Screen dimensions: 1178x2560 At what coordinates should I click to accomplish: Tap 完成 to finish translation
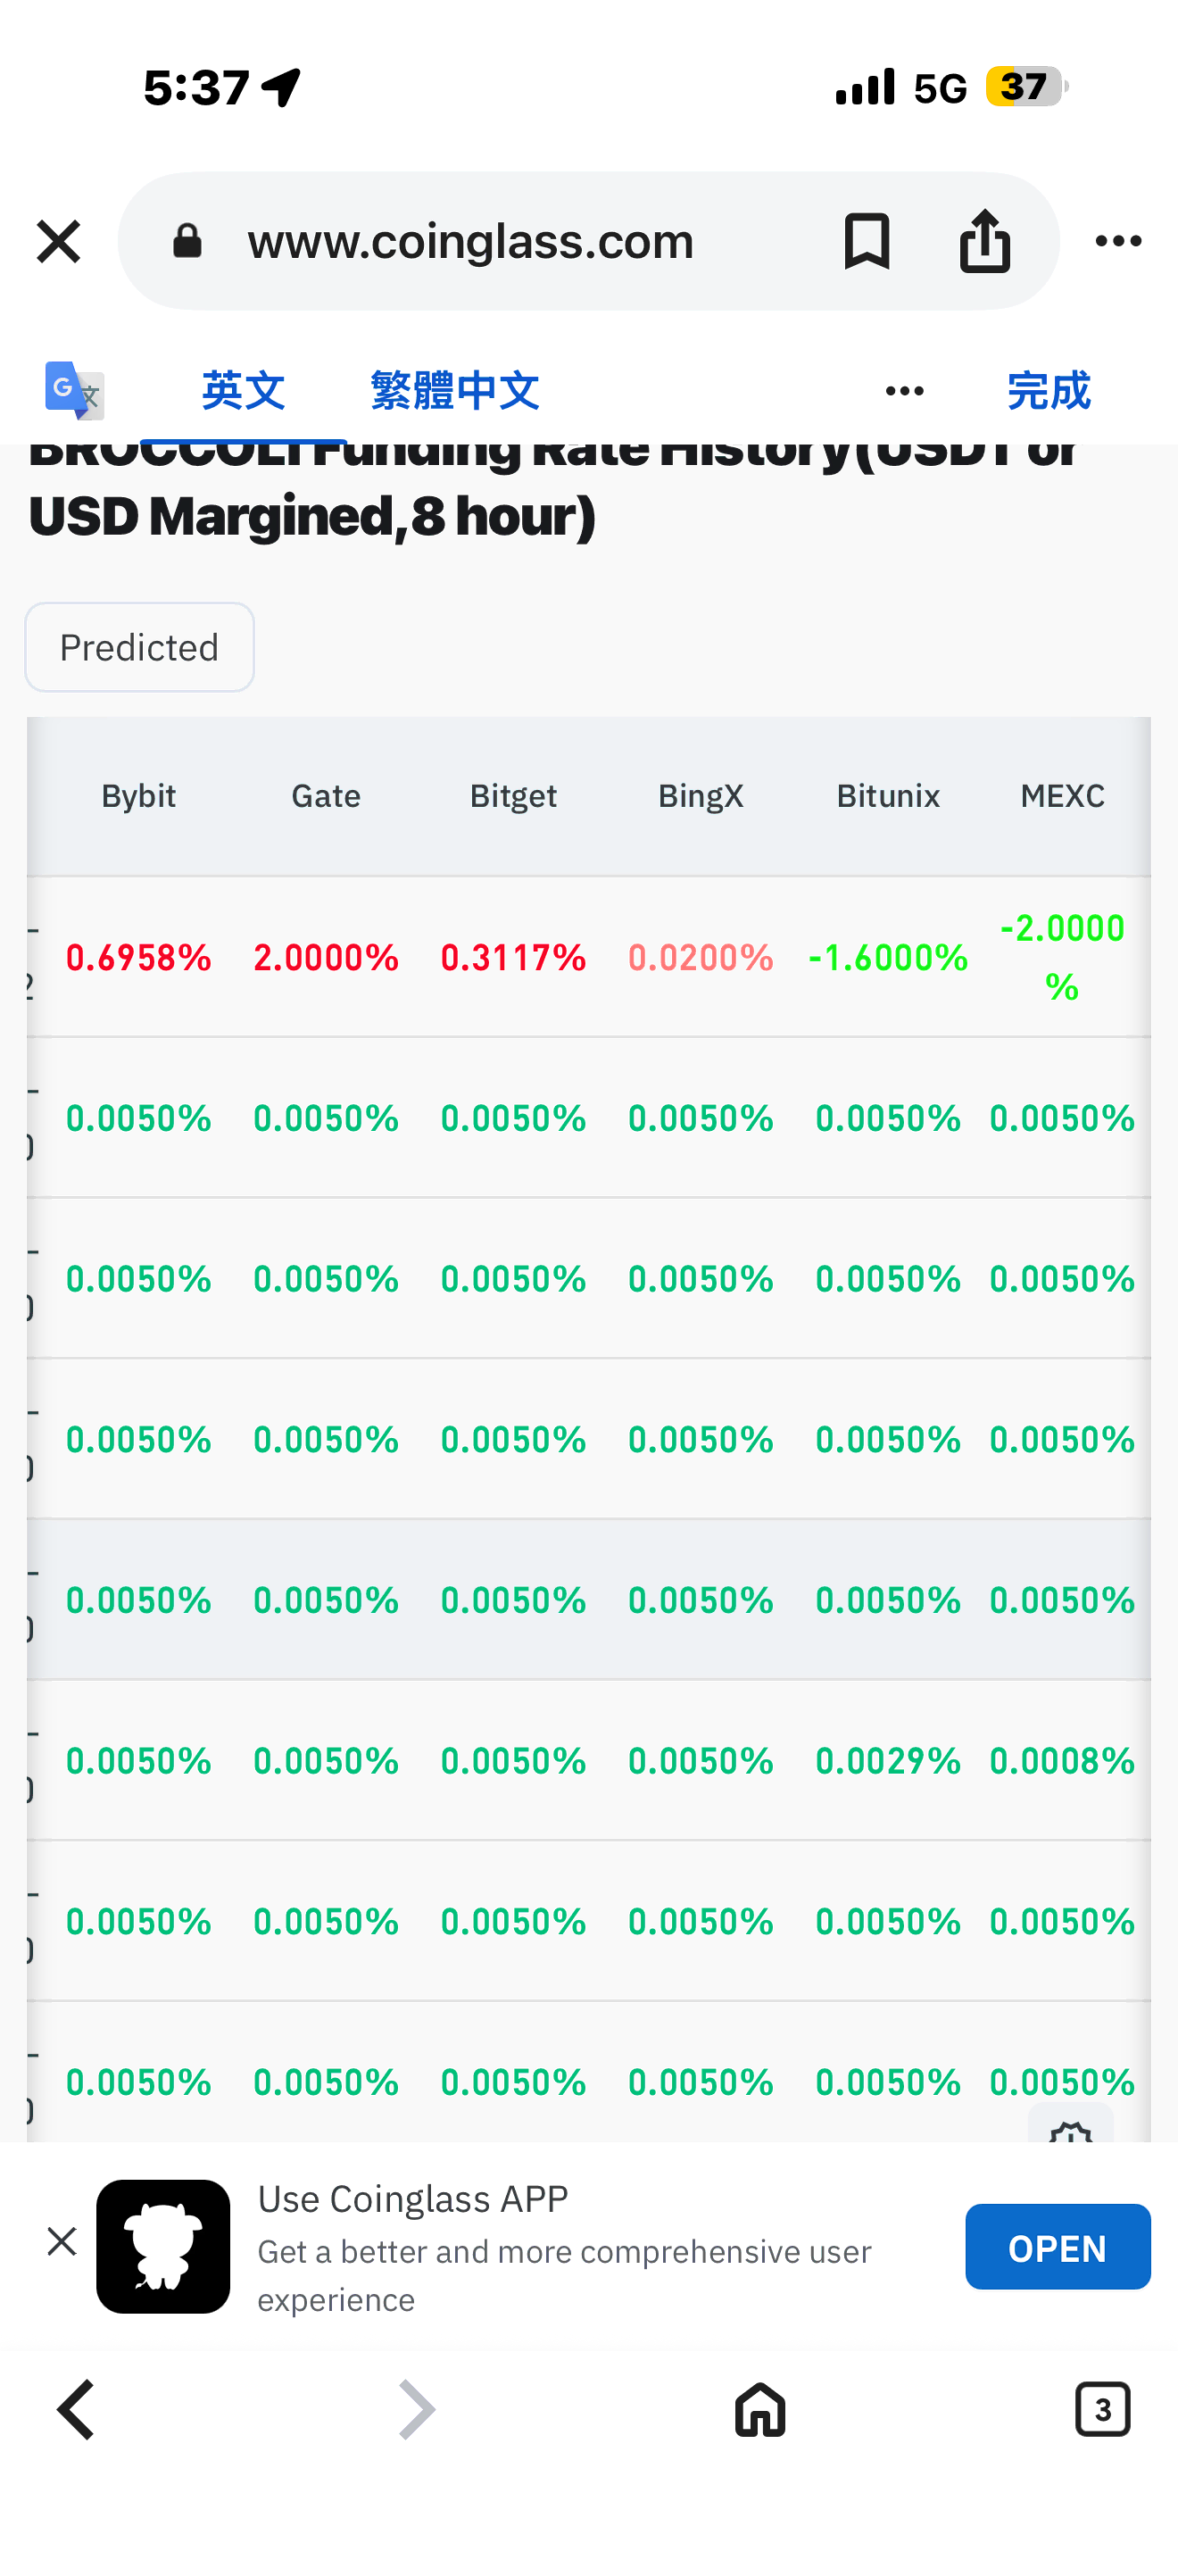click(1047, 390)
